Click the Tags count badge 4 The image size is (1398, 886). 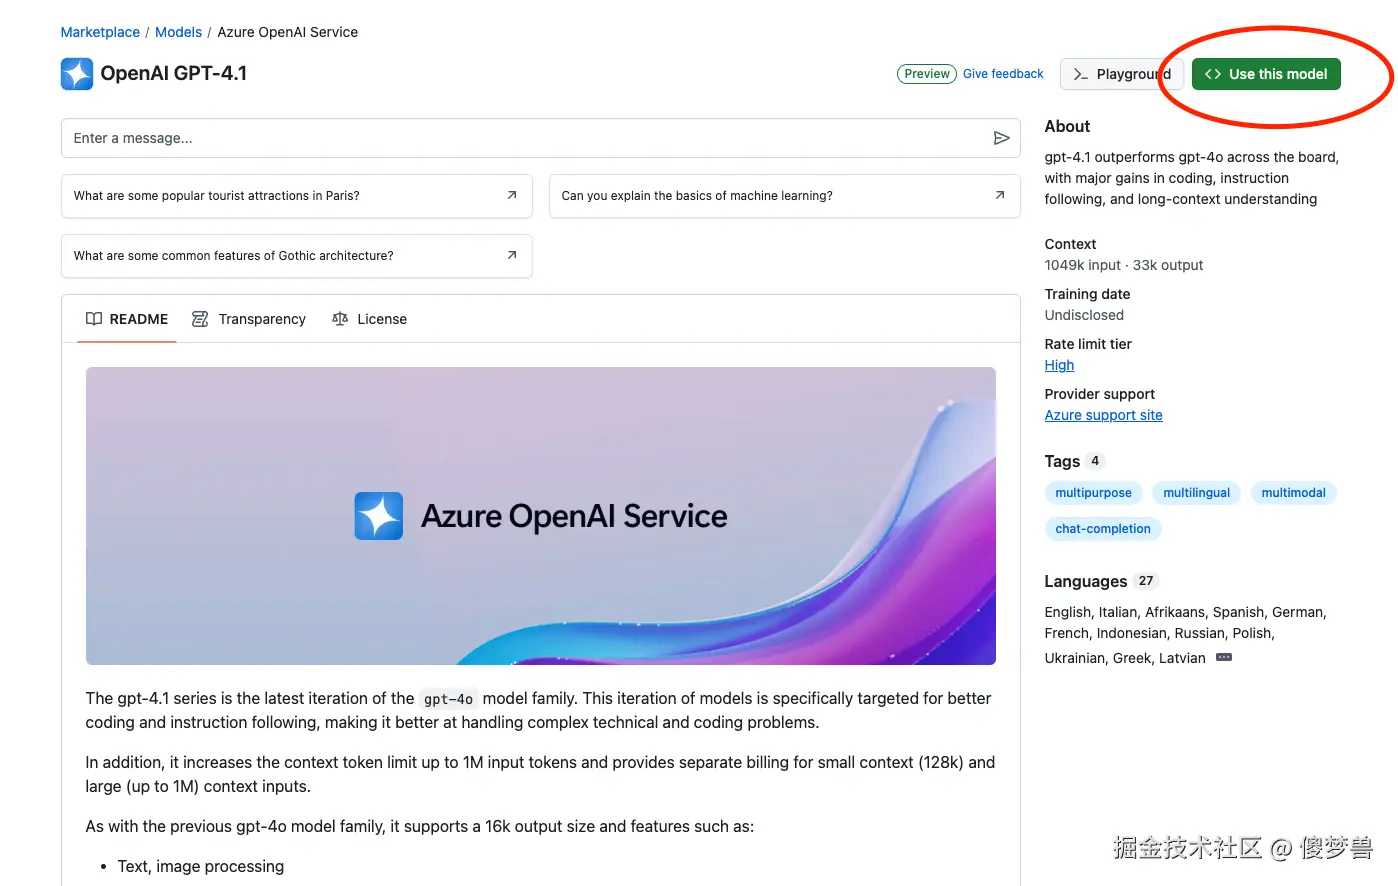[x=1095, y=461]
